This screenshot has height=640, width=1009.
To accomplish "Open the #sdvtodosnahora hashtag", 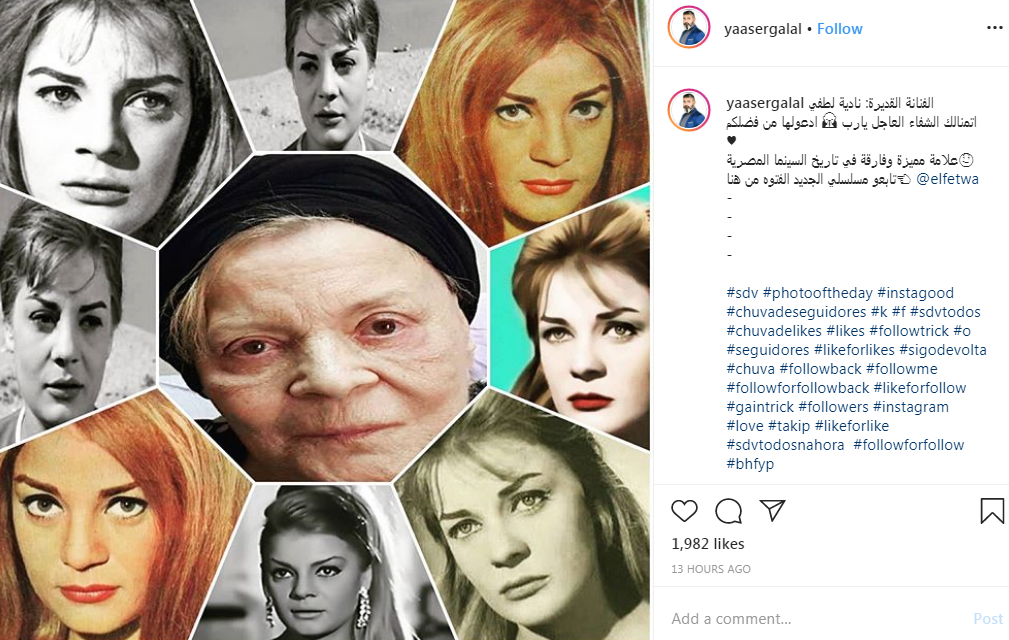I will click(x=785, y=445).
